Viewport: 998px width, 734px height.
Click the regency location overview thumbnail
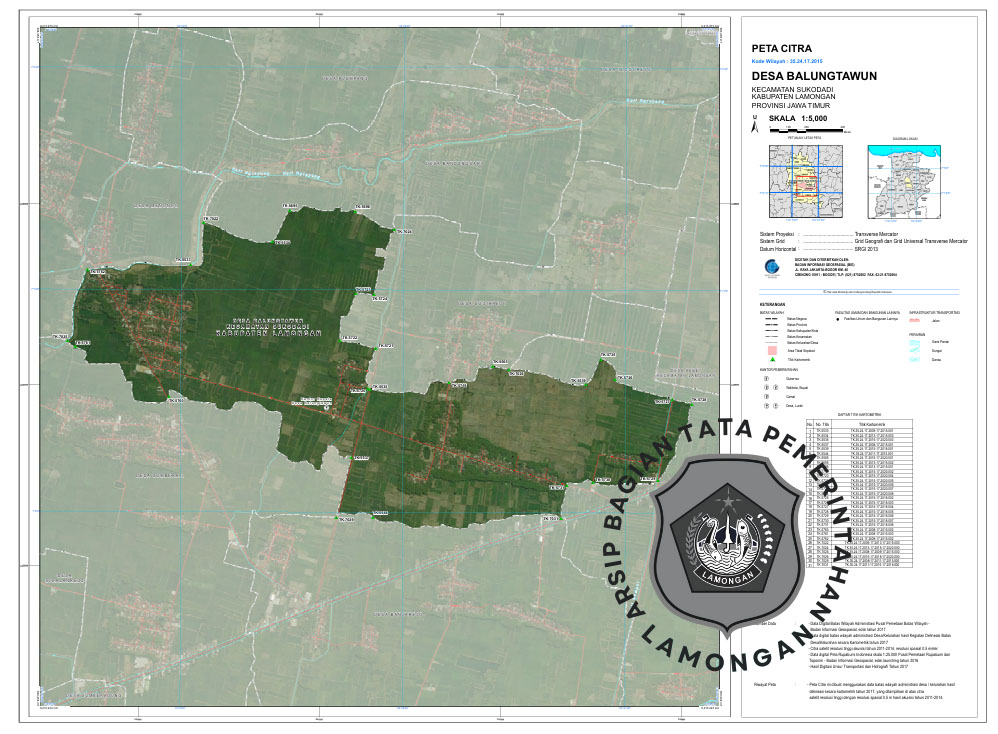click(904, 181)
